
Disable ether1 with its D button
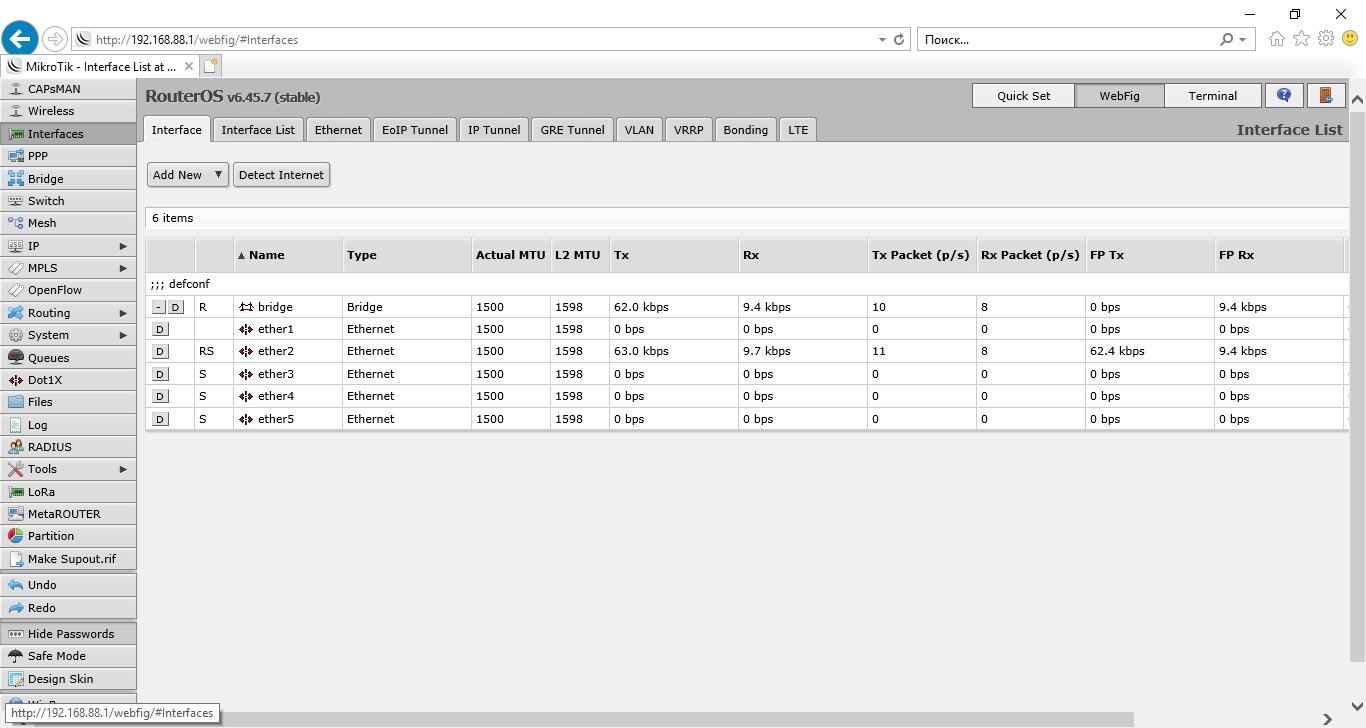click(x=160, y=329)
